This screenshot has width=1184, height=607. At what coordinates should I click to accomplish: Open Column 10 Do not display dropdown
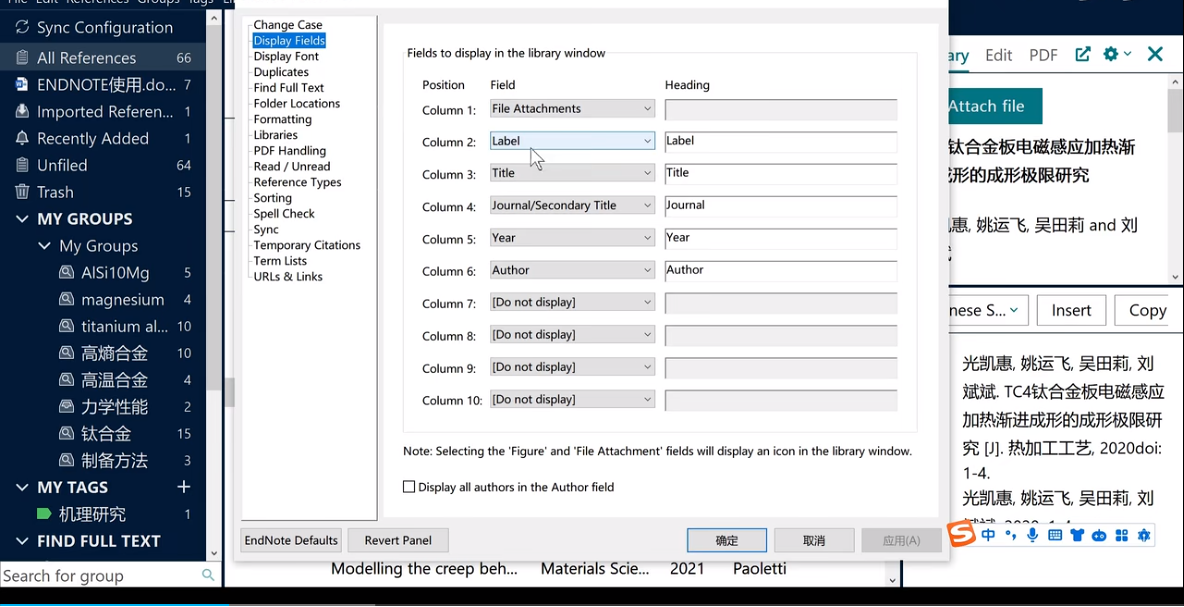click(x=572, y=399)
